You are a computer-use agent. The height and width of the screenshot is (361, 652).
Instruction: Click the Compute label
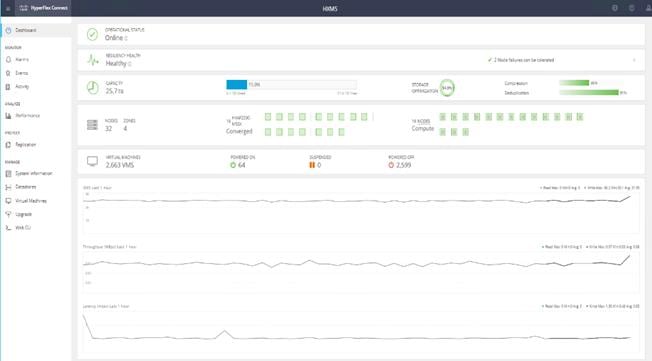(423, 129)
